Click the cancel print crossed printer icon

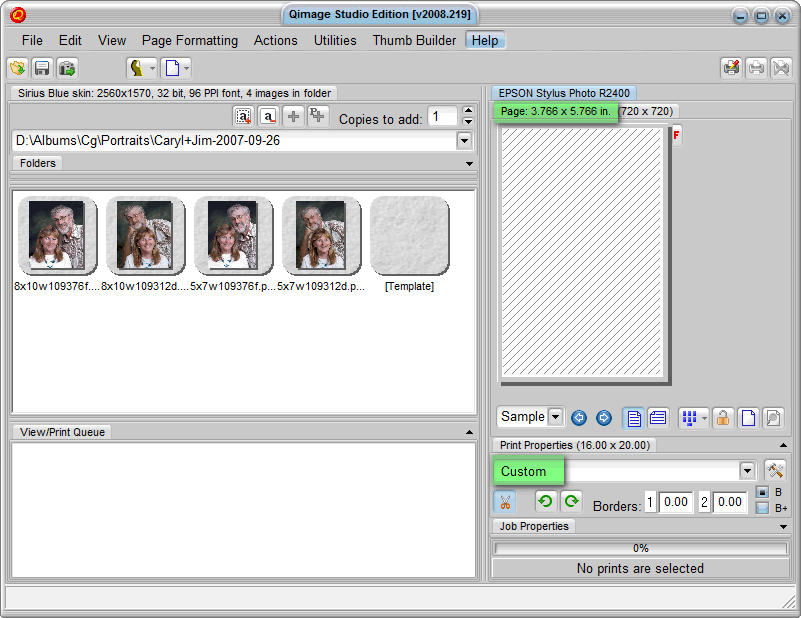pyautogui.click(x=781, y=68)
